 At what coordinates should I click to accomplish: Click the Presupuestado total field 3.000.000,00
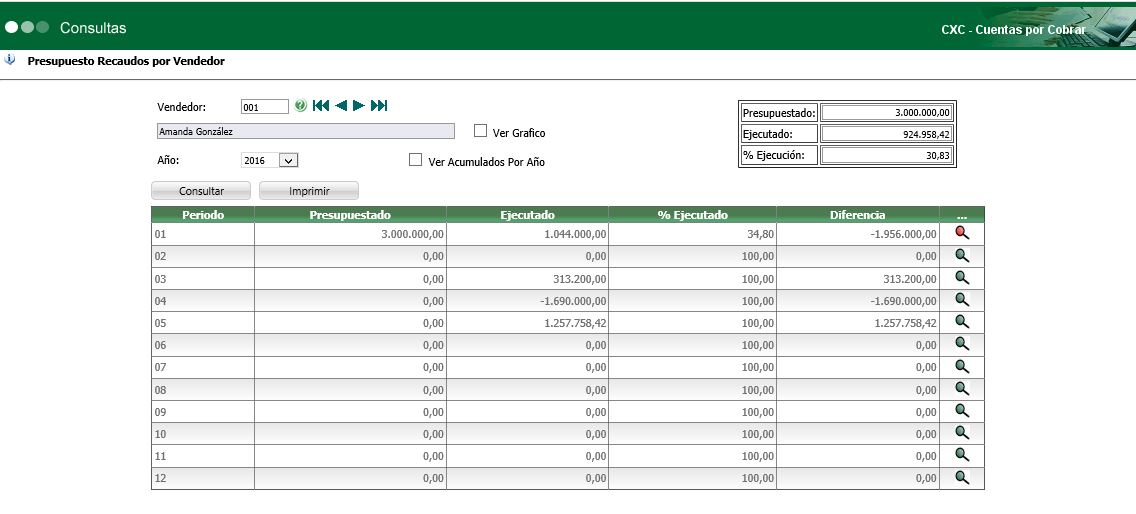tap(888, 112)
